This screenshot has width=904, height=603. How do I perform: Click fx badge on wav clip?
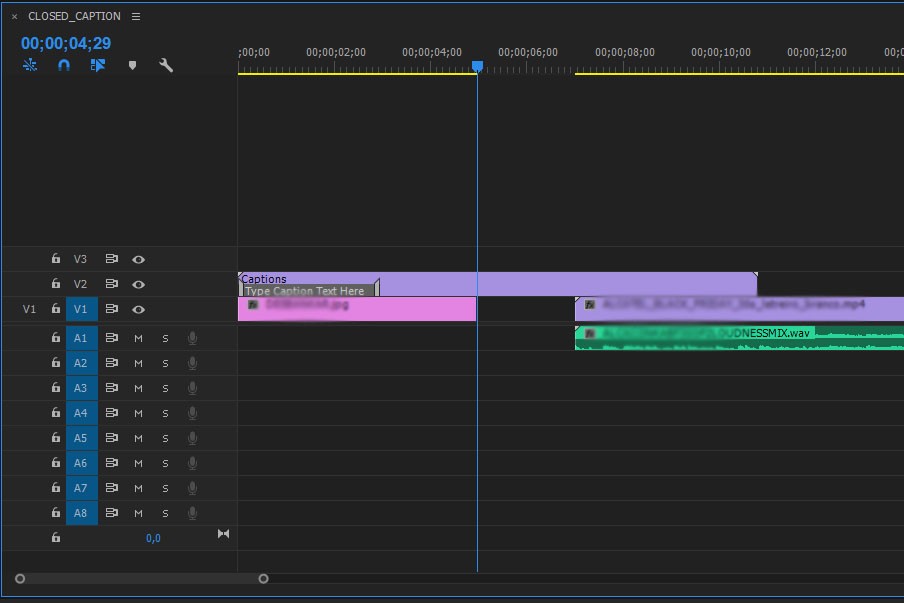coord(590,333)
